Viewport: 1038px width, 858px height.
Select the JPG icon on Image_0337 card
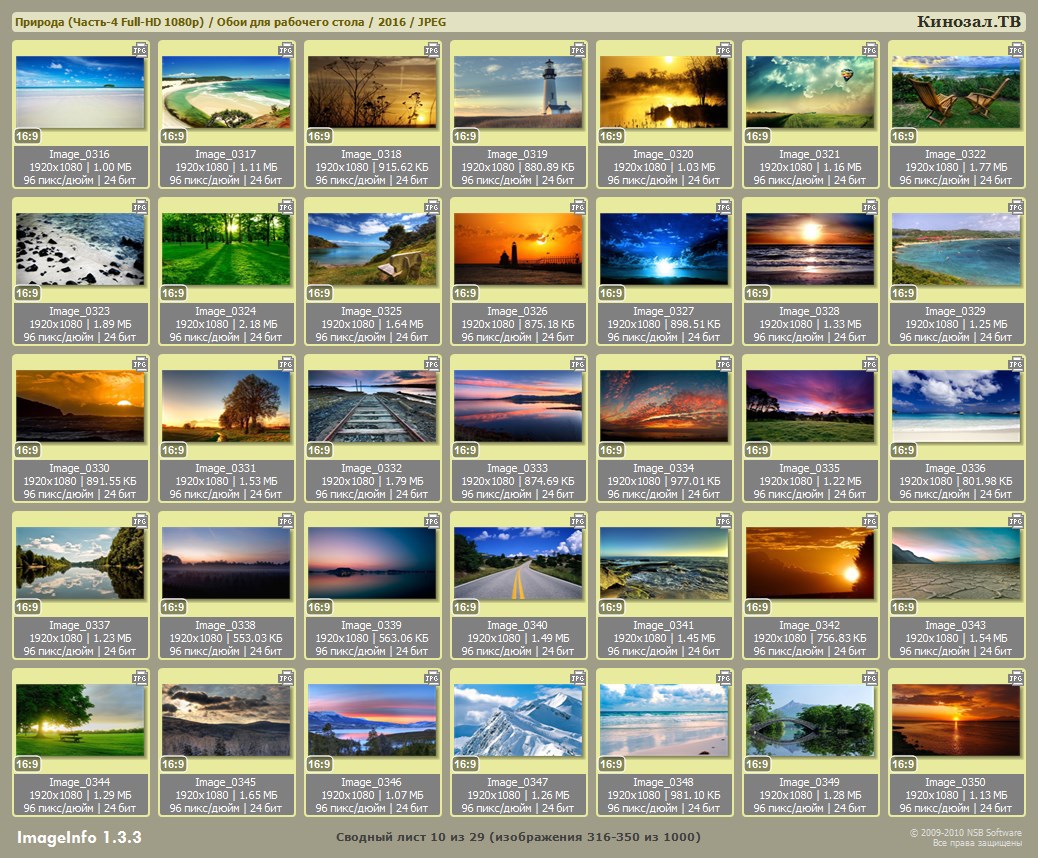(x=140, y=521)
